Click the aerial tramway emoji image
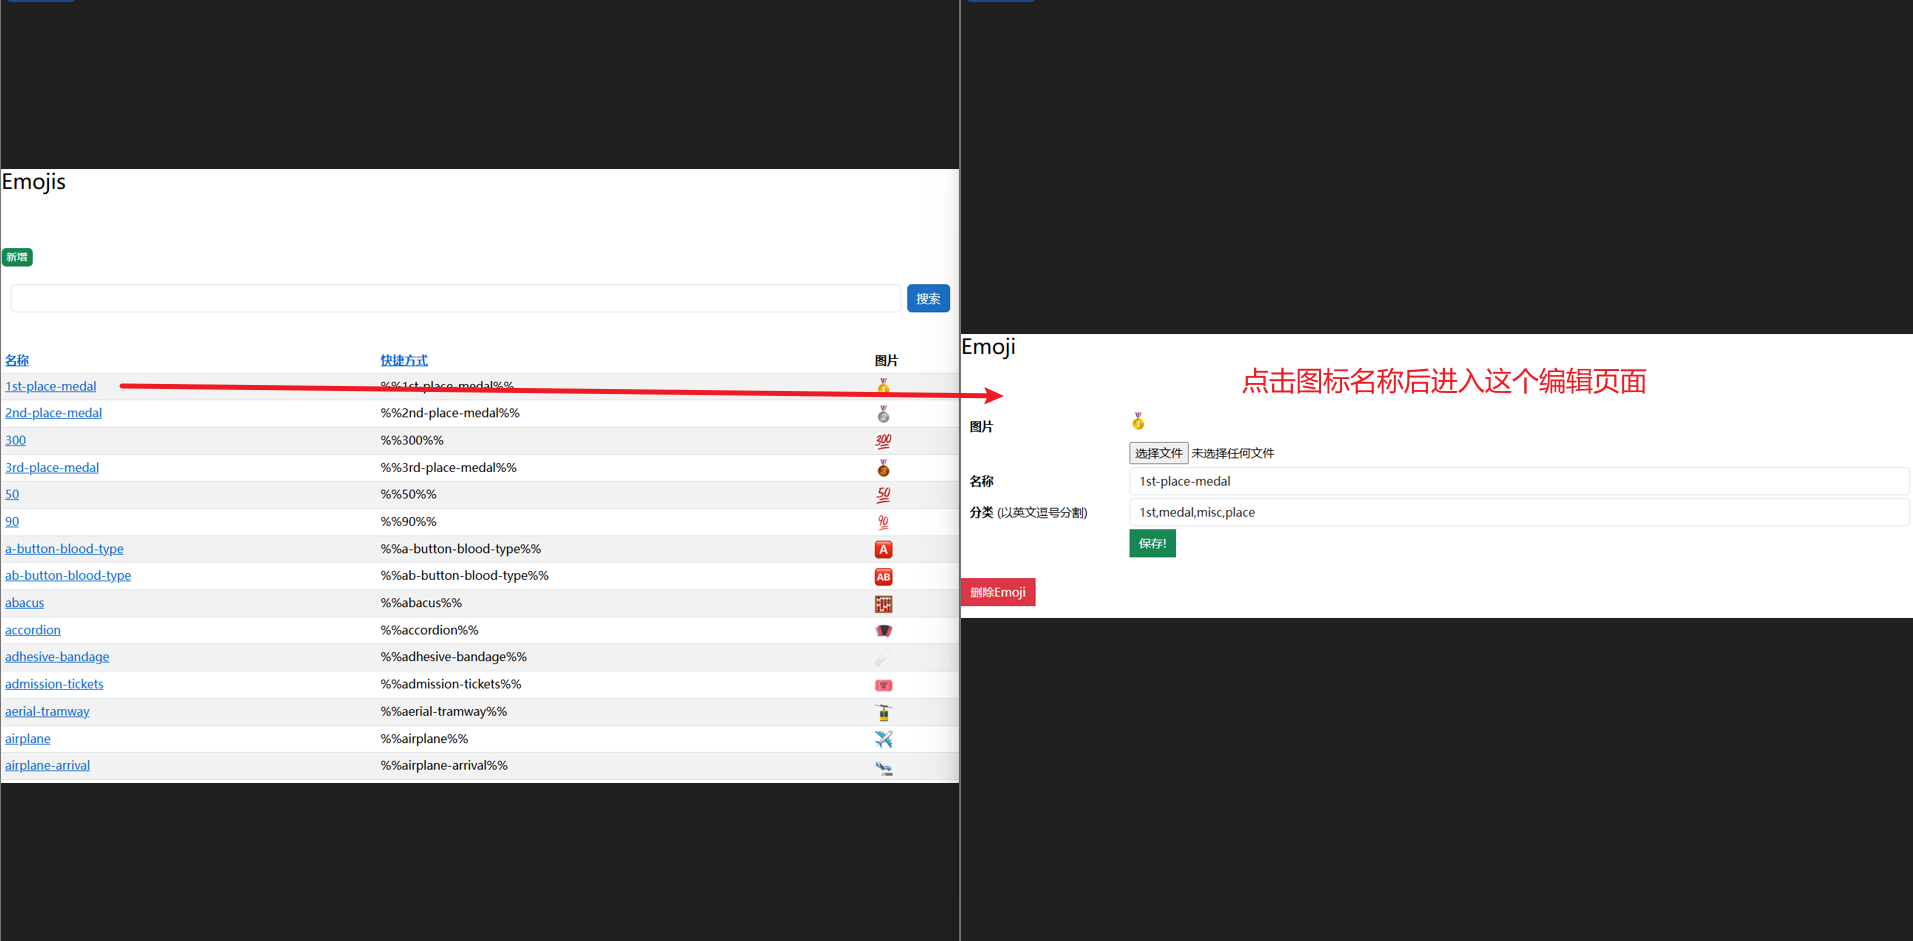The height and width of the screenshot is (941, 1913). [883, 712]
